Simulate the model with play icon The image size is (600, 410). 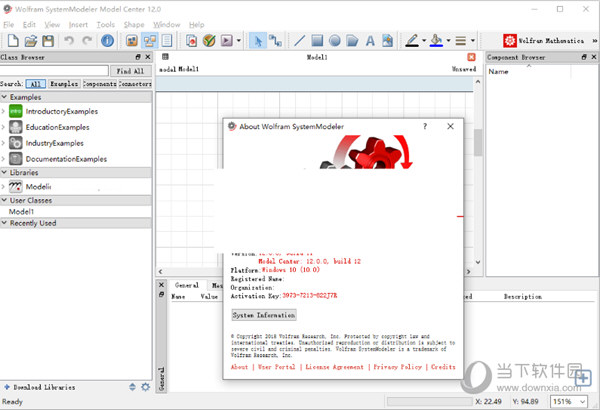(x=227, y=40)
